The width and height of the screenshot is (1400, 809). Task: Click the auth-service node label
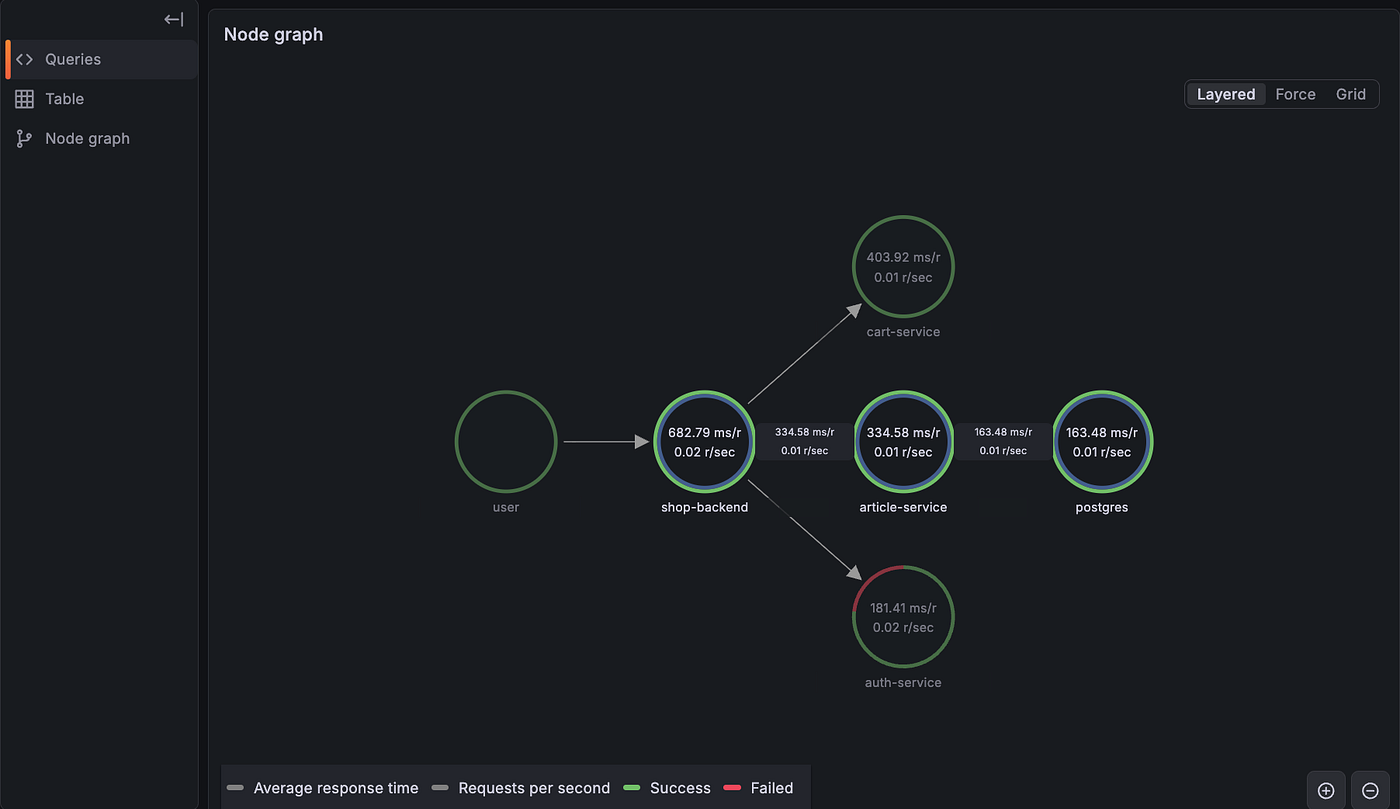903,683
